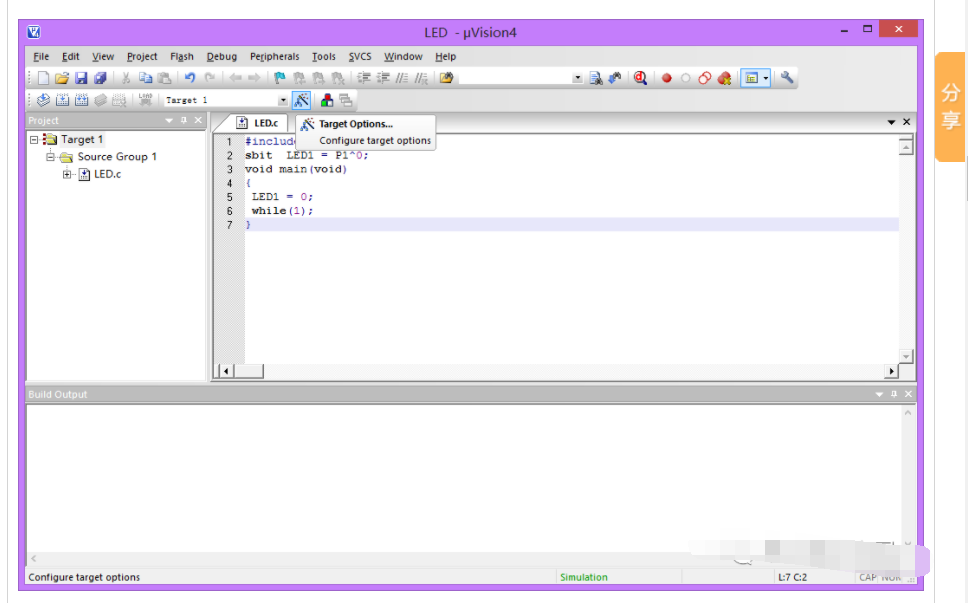Viewport: 968px width, 603px height.
Task: Translate the current file with the compile icon
Action: click(x=43, y=100)
